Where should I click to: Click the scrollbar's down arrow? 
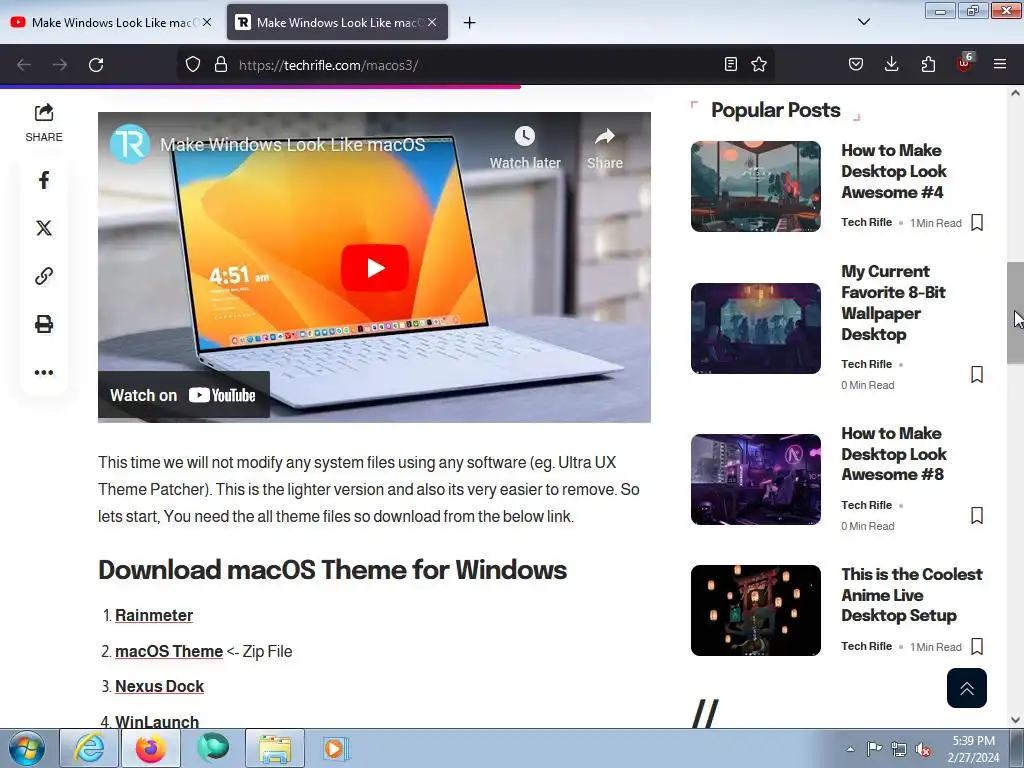tap(1015, 720)
